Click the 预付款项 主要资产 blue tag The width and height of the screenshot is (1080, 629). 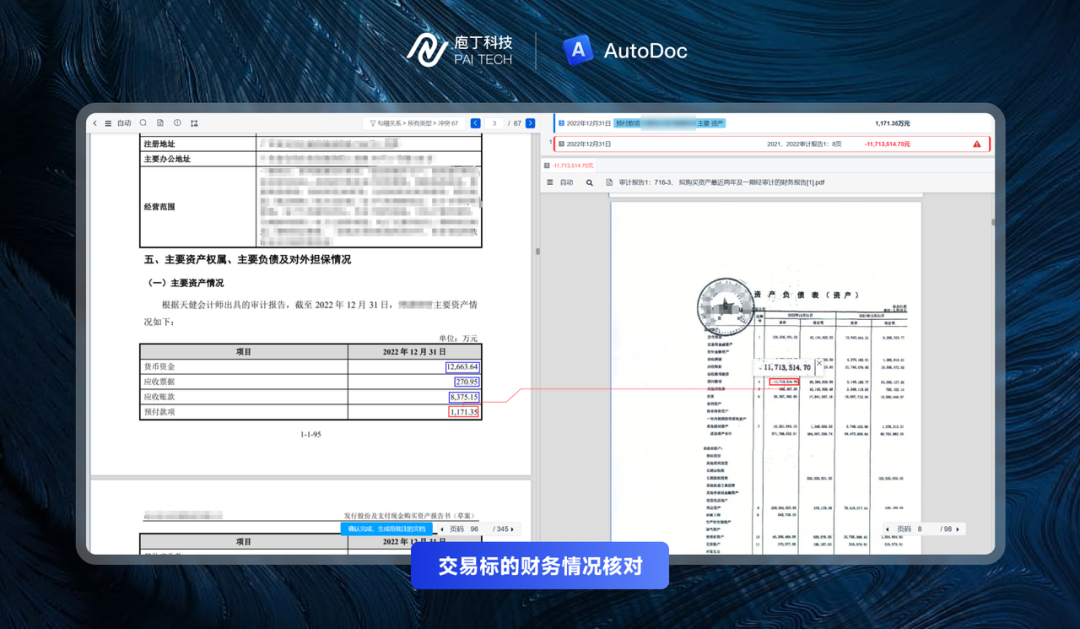pyautogui.click(x=669, y=123)
